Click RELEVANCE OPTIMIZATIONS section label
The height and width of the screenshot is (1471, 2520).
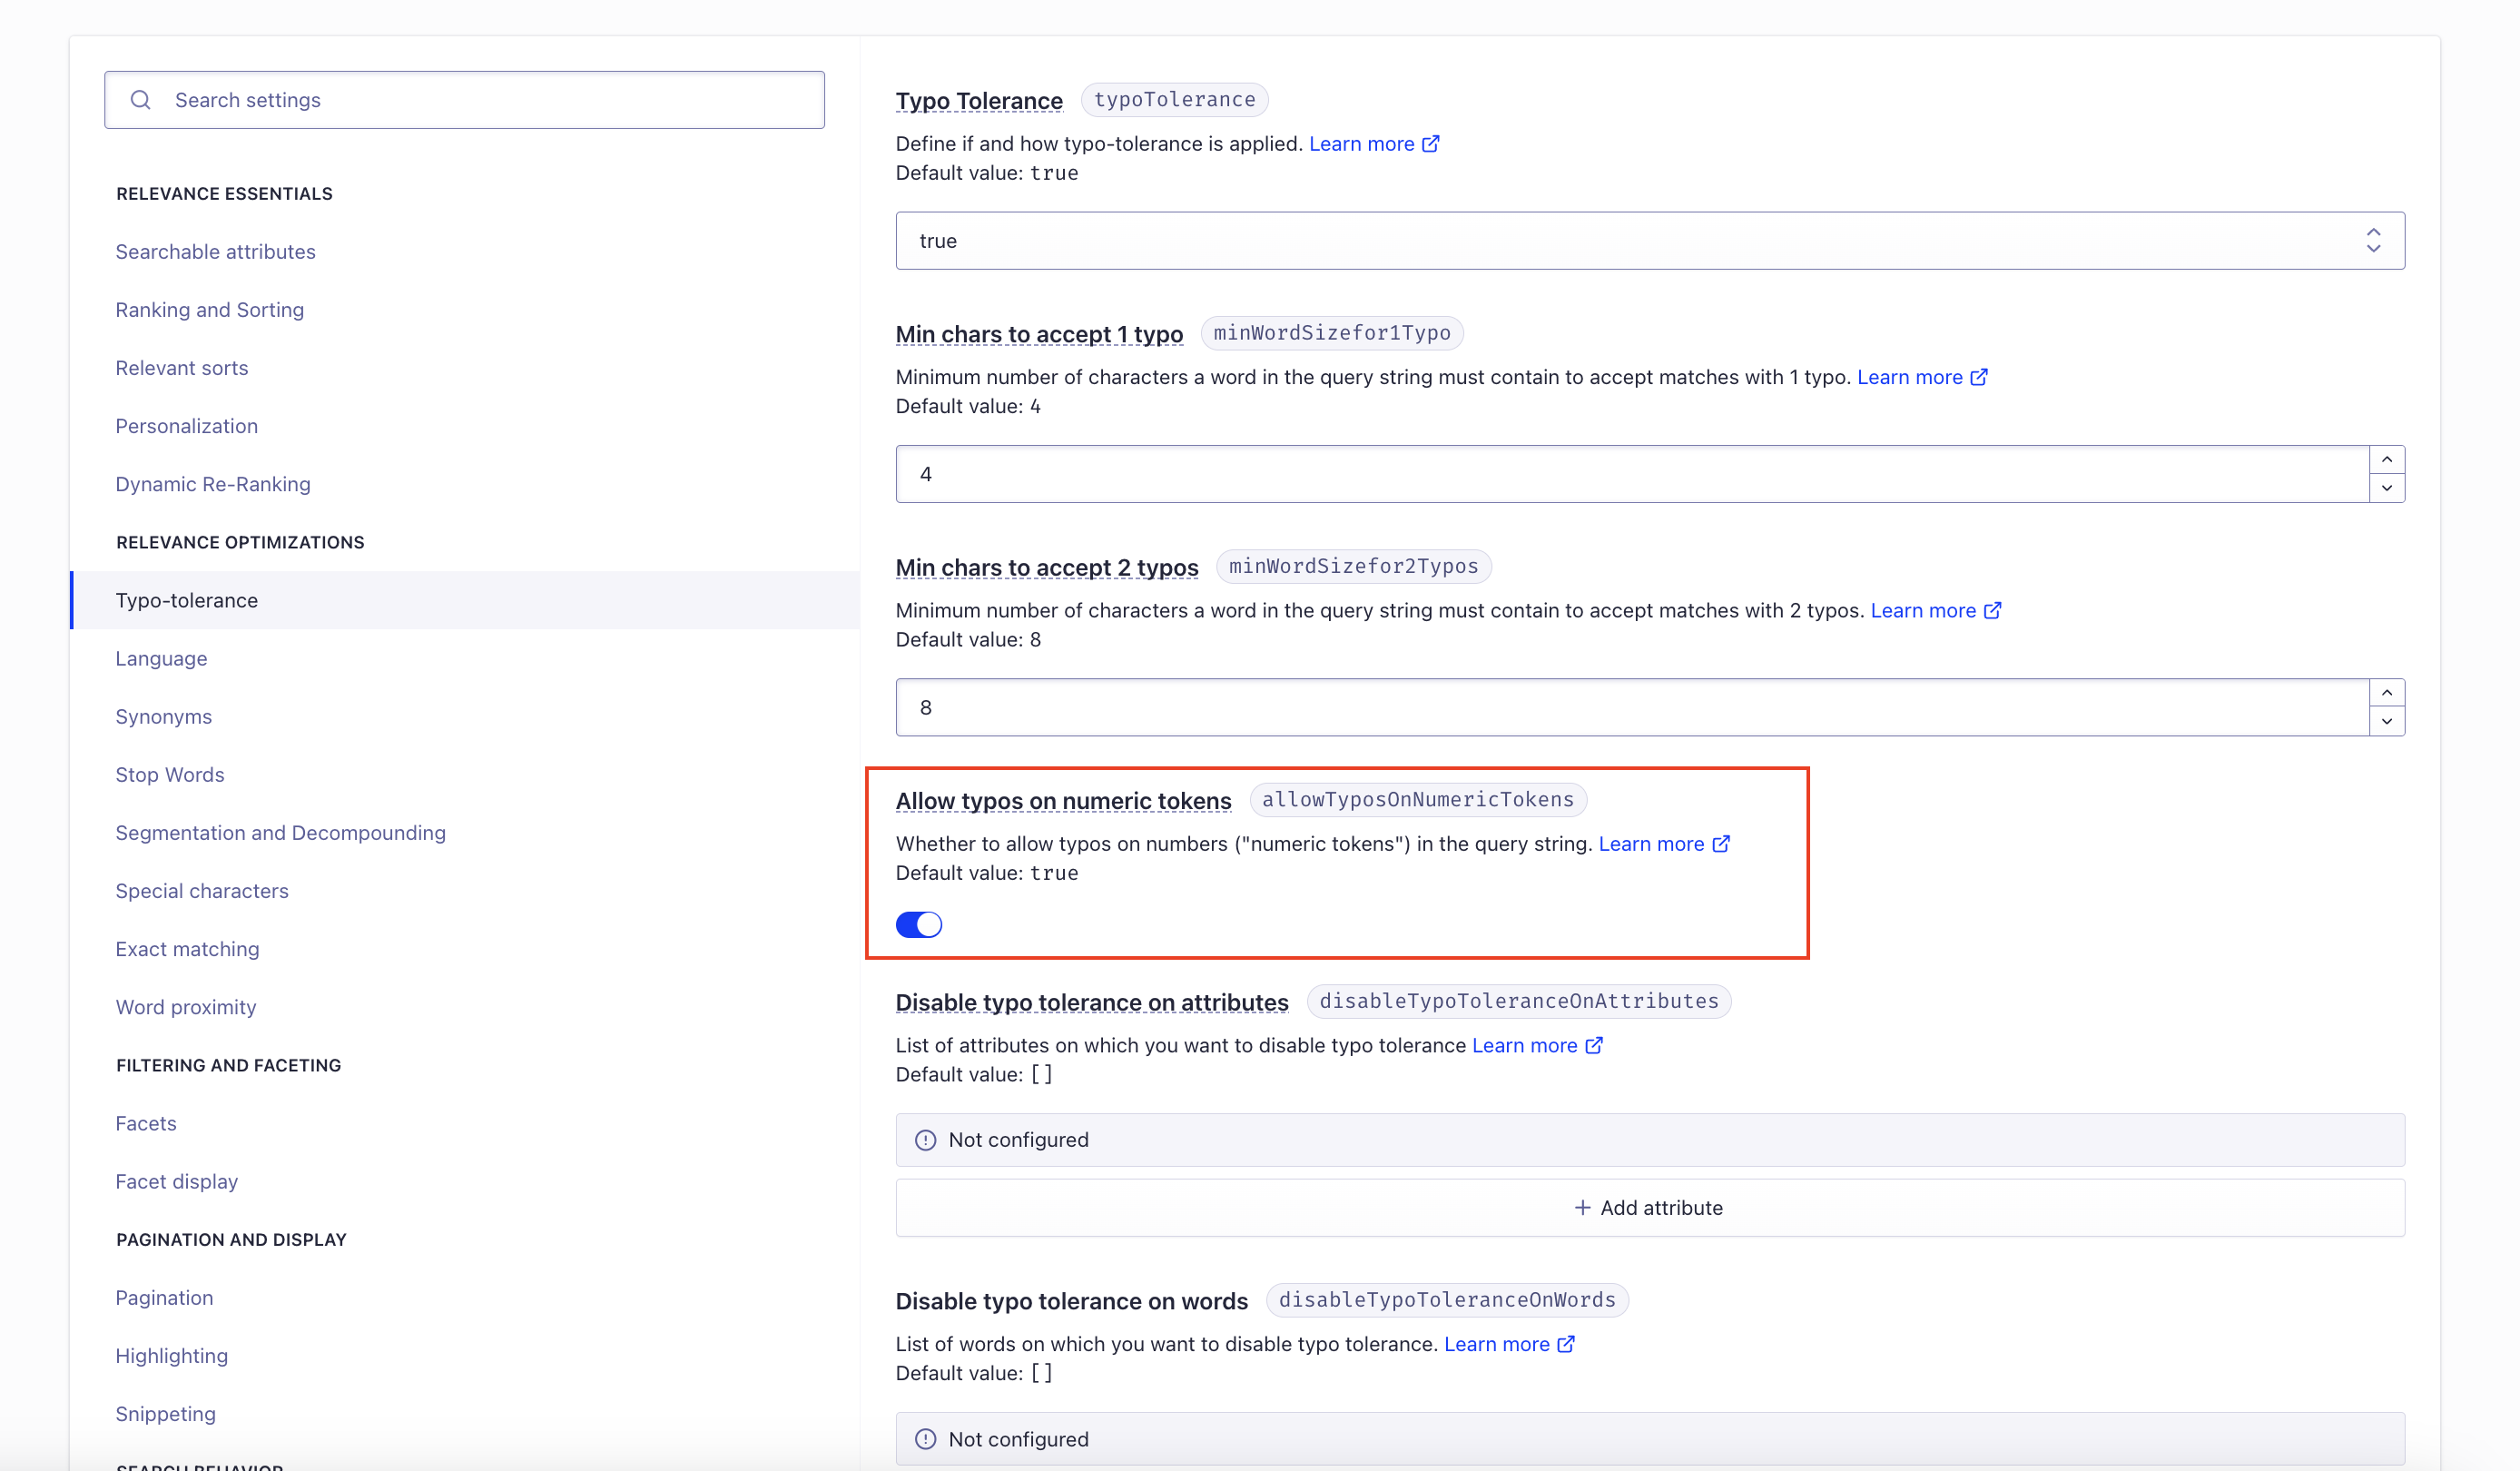tap(240, 543)
